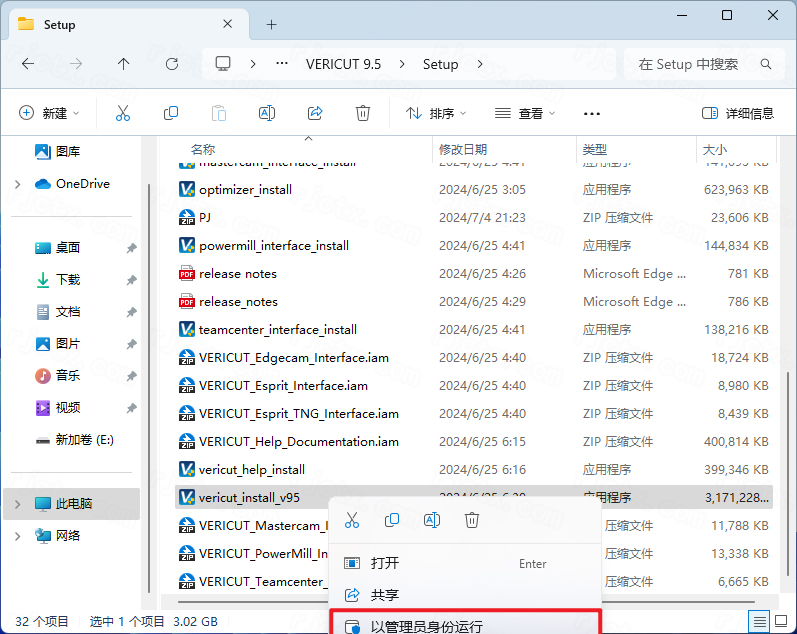
Task: Open Pictures (图片) in quick access
Action: tap(57, 344)
